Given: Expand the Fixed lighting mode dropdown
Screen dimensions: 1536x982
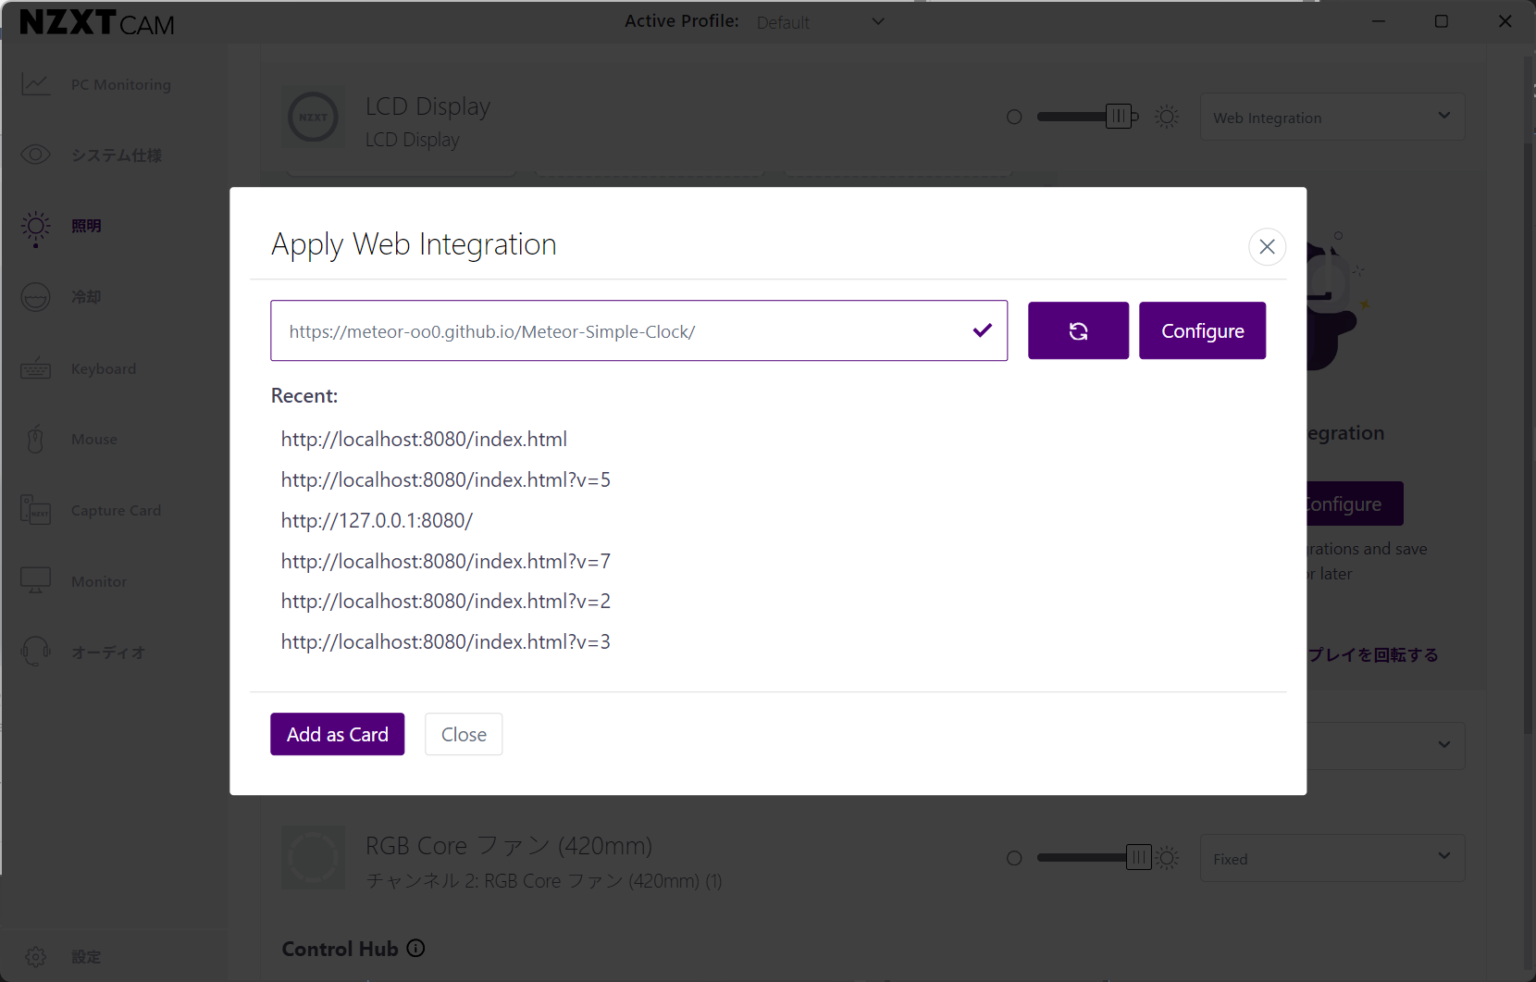Looking at the screenshot, I should click(1331, 859).
